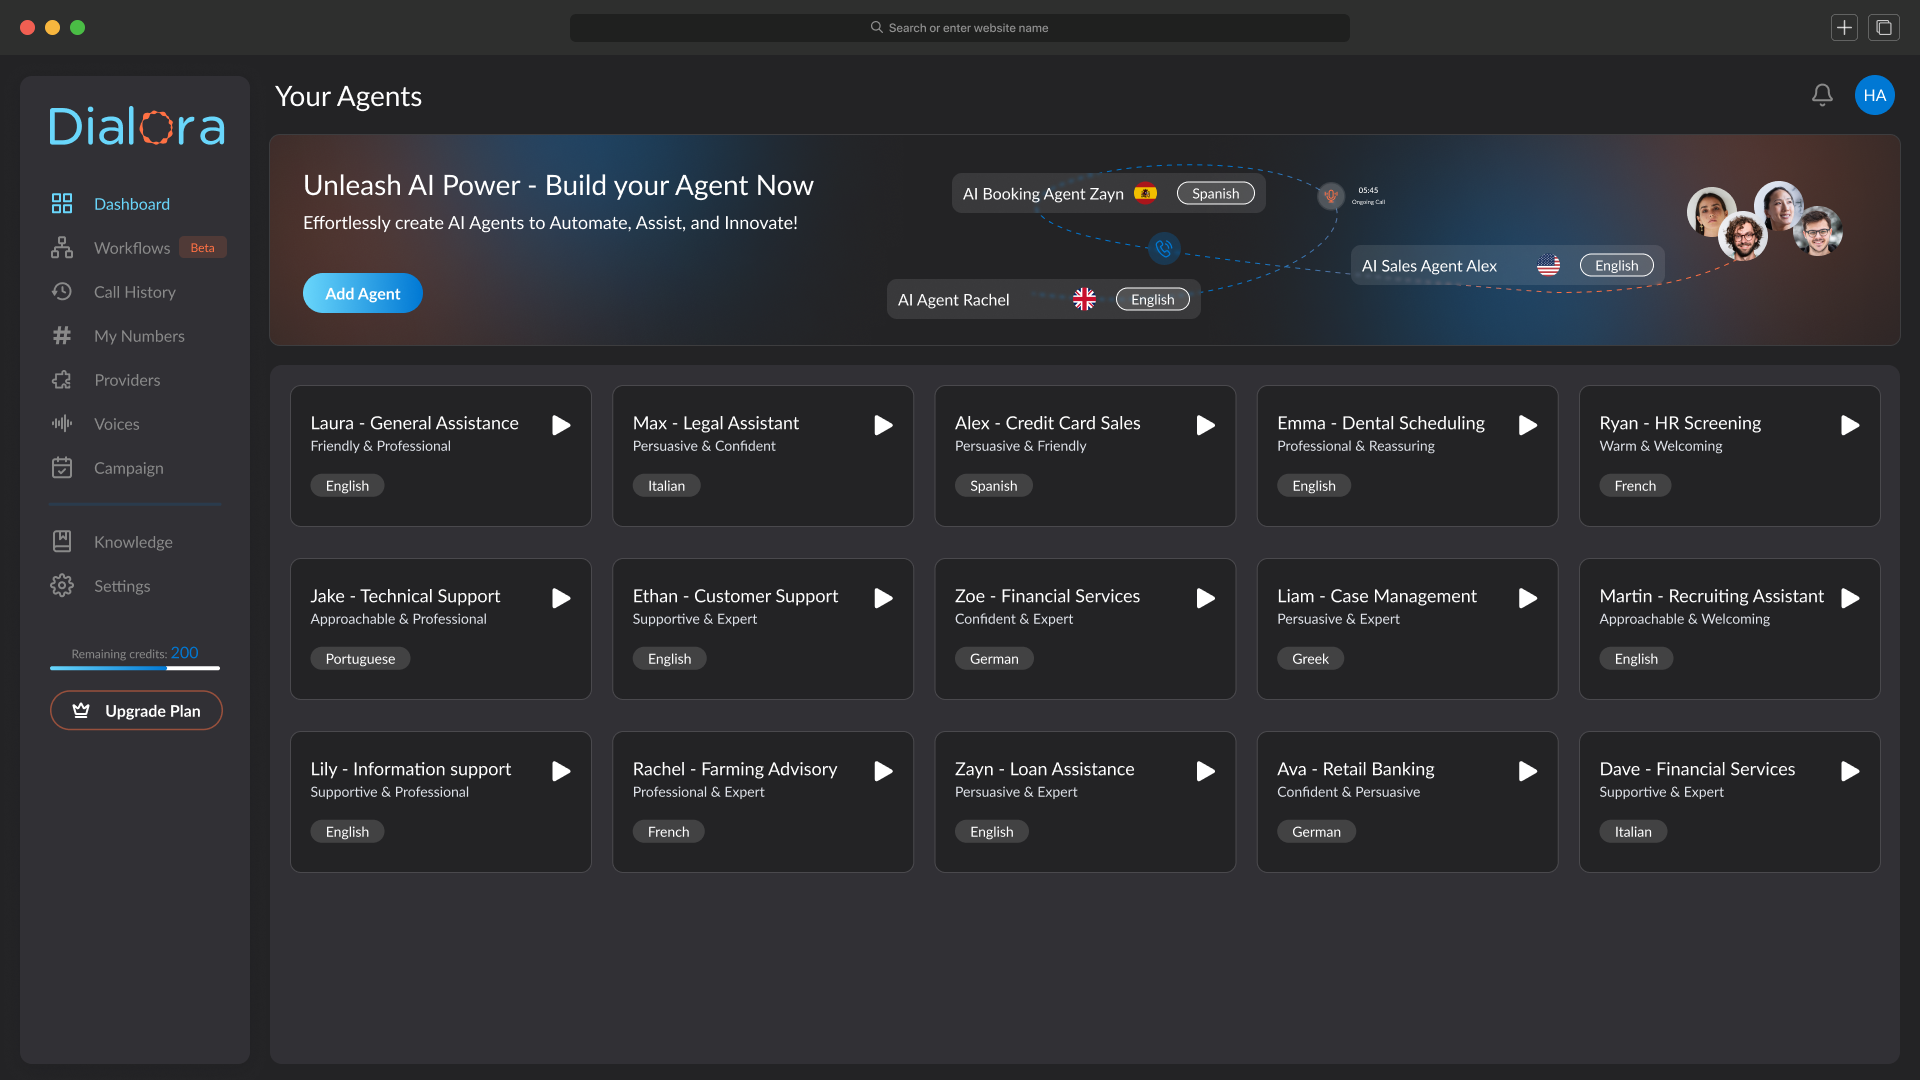
Task: Open new browser tab plus icon
Action: [1844, 28]
